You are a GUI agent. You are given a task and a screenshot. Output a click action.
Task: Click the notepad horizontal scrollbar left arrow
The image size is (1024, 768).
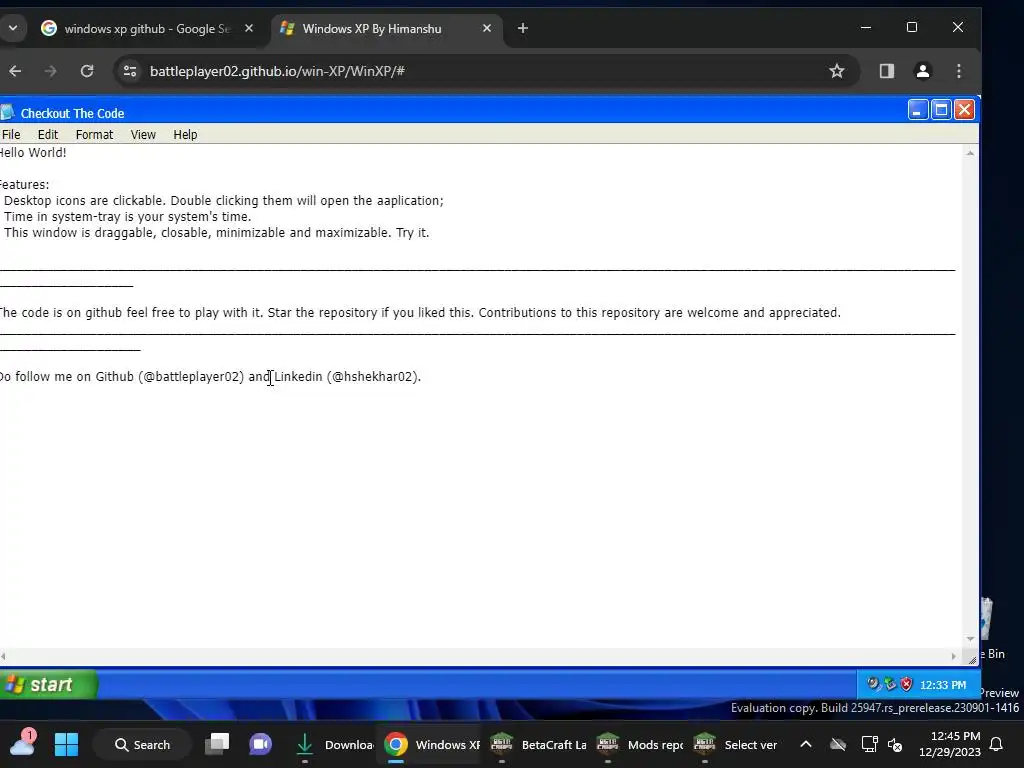pos(4,656)
